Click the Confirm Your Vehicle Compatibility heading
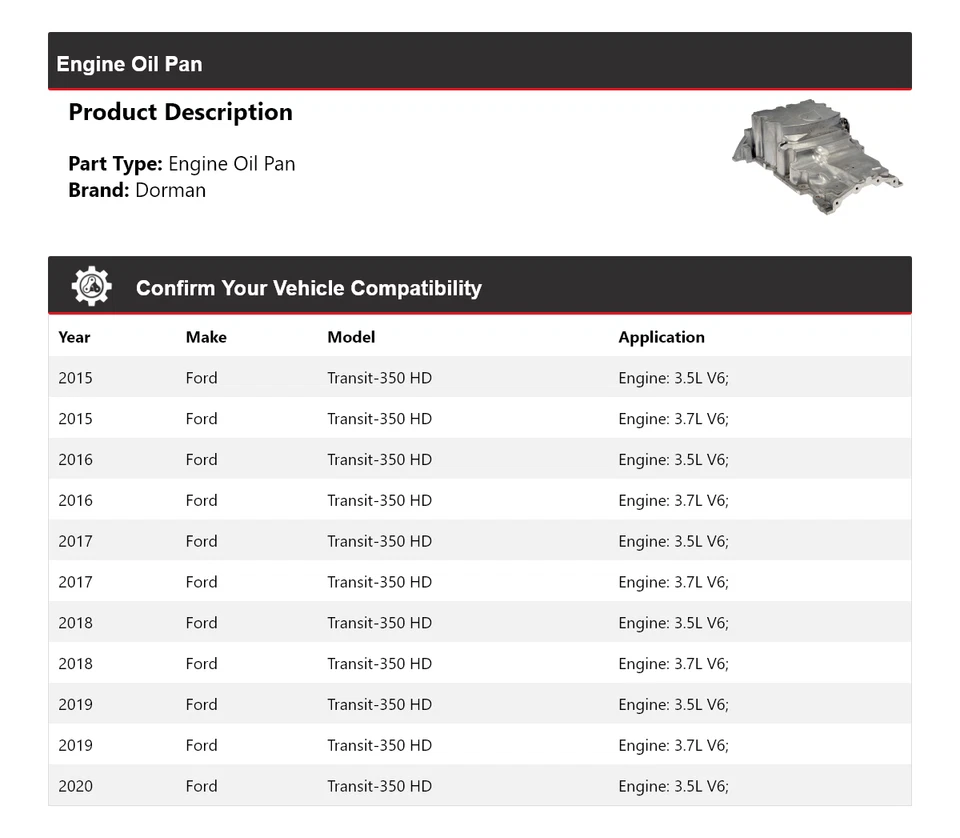 (308, 288)
